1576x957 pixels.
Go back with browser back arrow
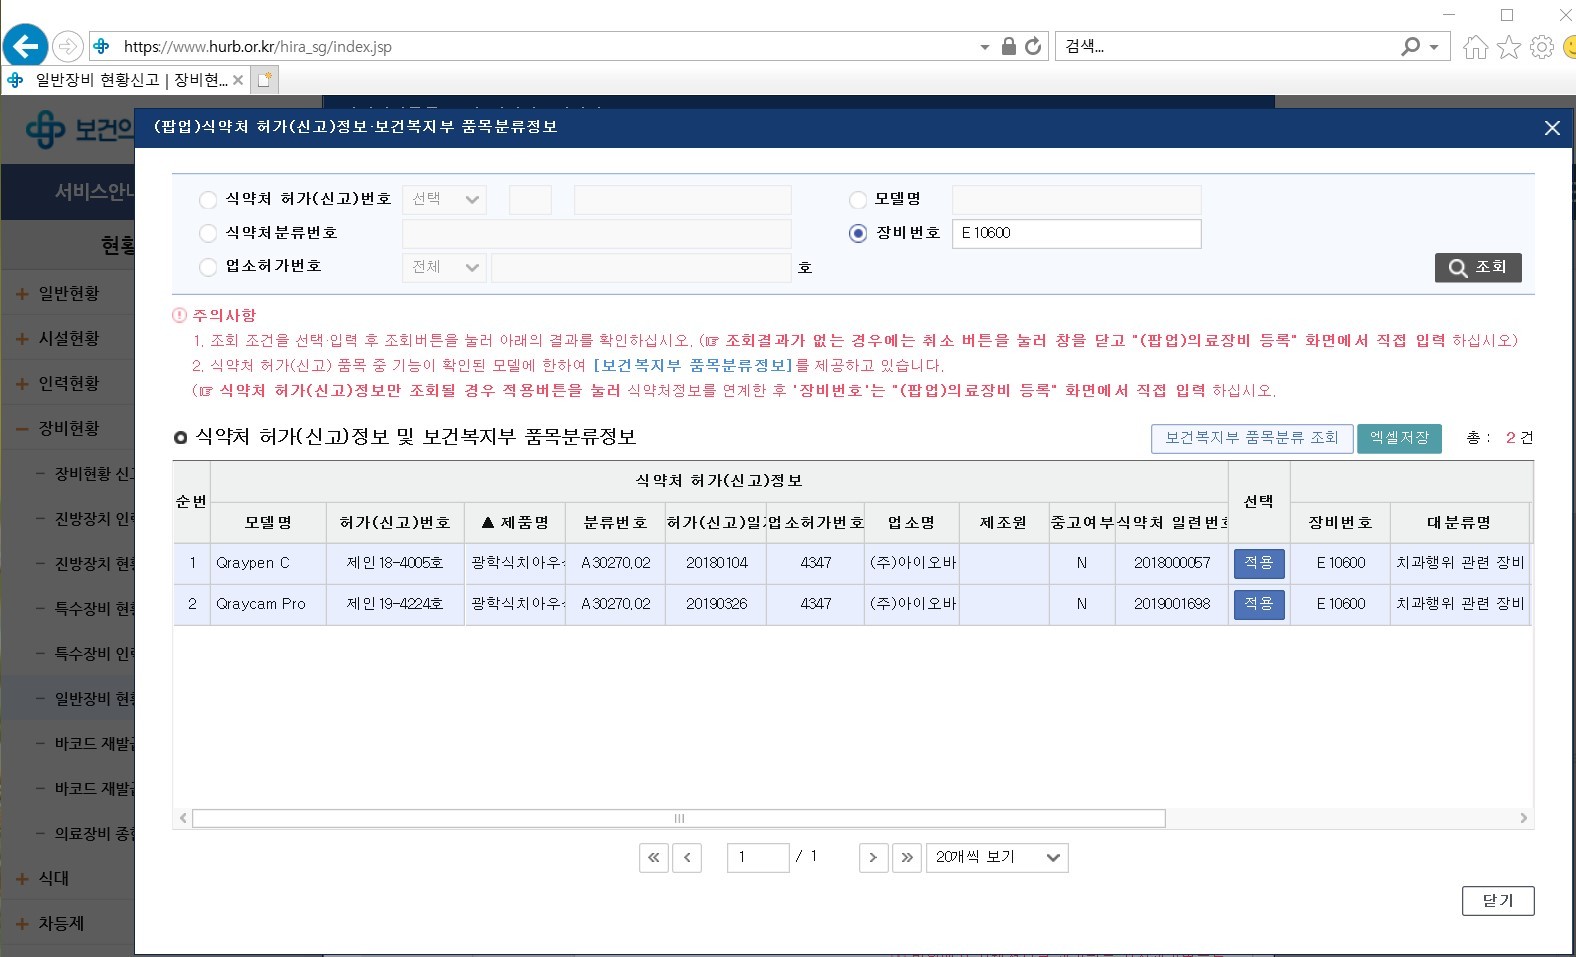[25, 46]
